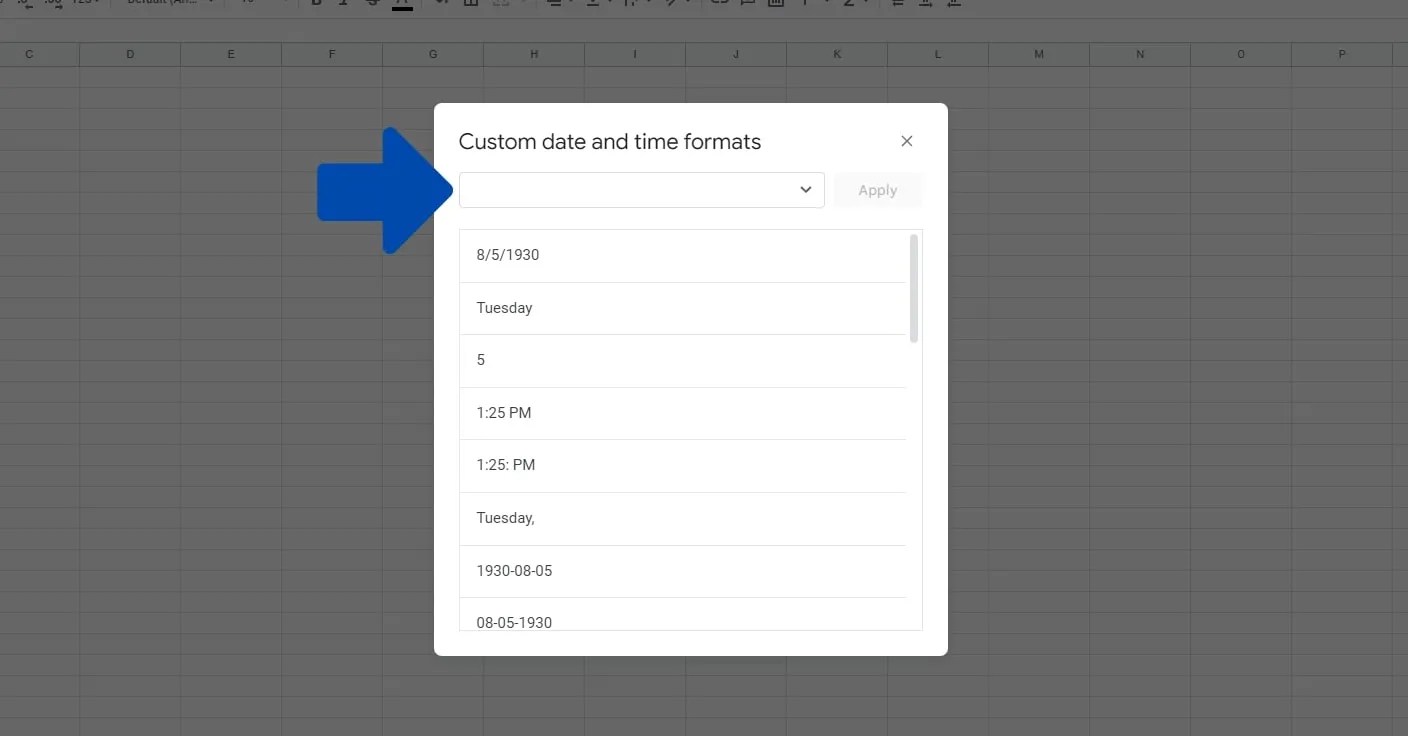Open the borders tool
This screenshot has height=736, width=1408.
coord(470,3)
